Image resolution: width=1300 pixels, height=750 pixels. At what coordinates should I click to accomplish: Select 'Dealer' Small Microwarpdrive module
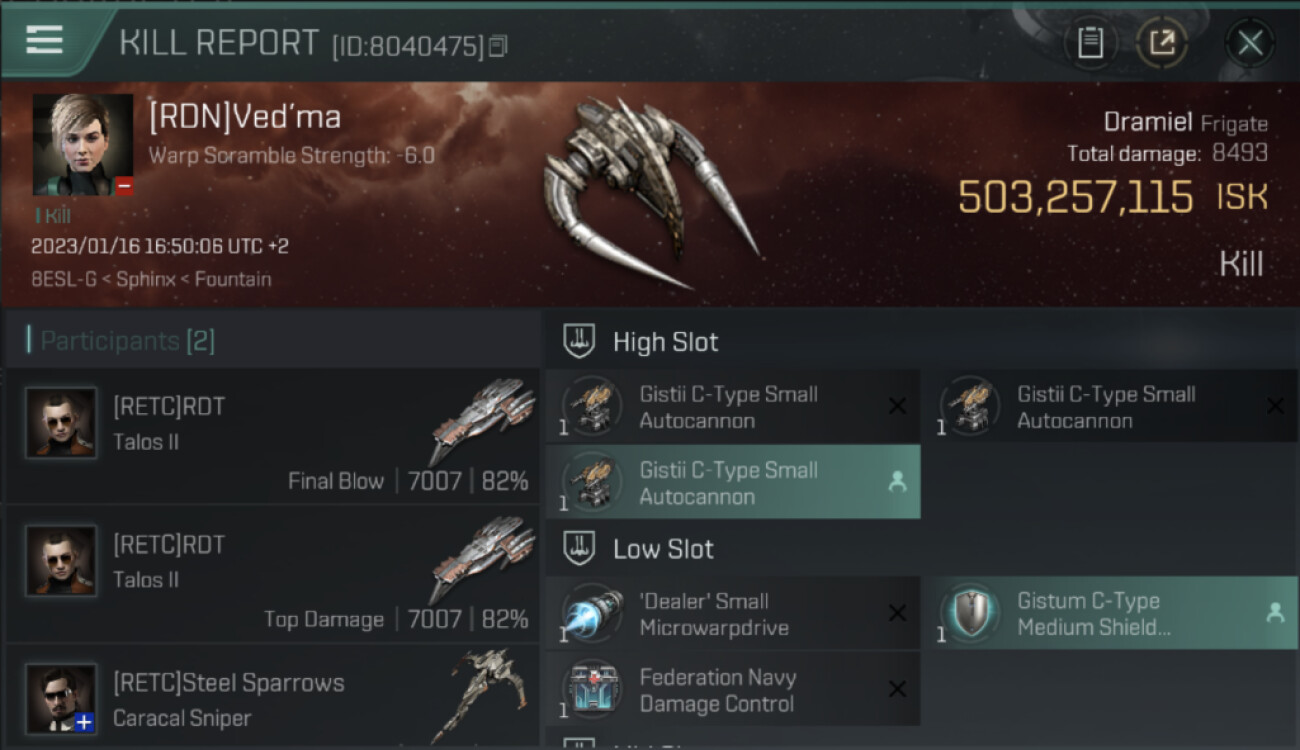click(x=732, y=614)
